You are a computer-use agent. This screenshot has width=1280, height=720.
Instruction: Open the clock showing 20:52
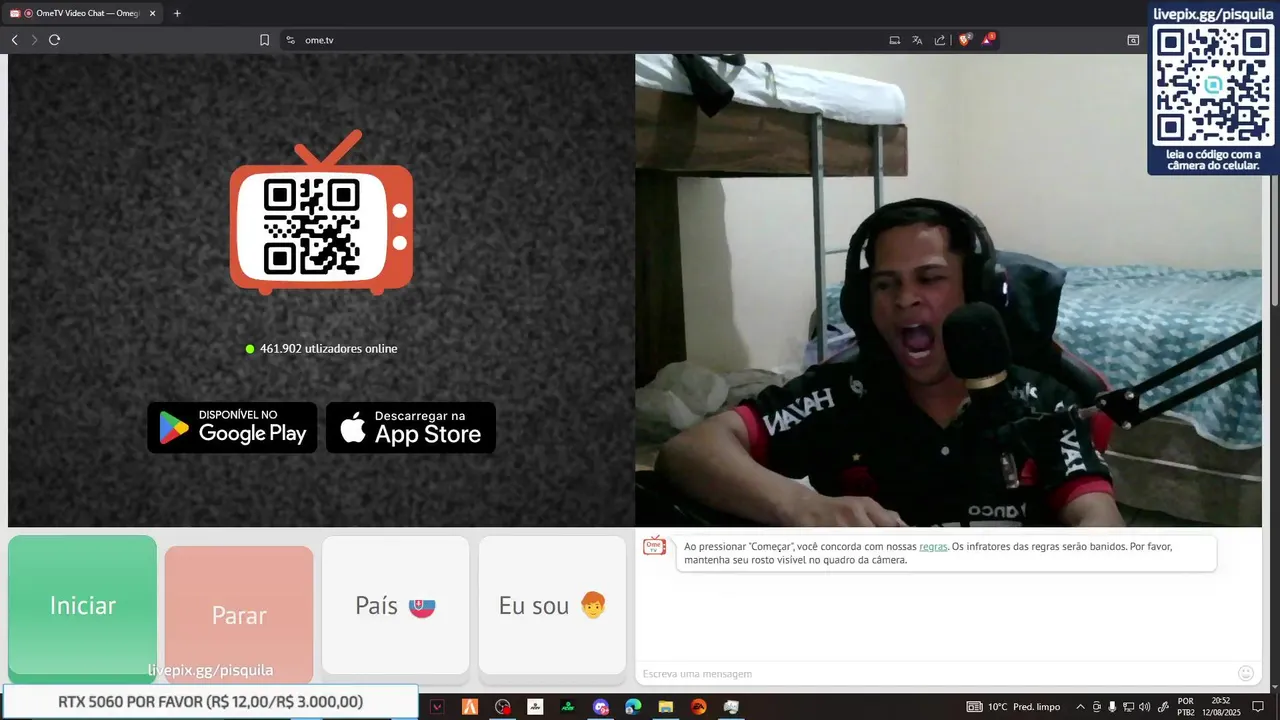(1221, 707)
